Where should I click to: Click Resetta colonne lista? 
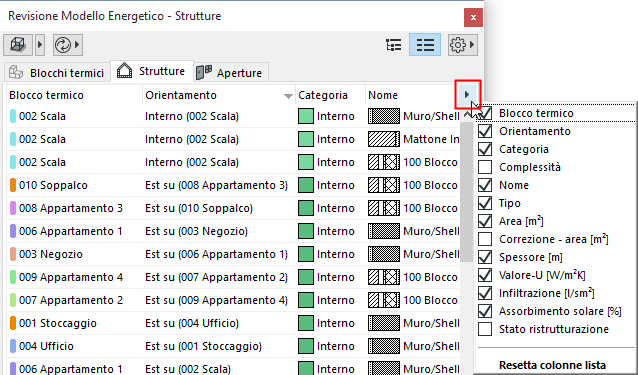click(552, 365)
